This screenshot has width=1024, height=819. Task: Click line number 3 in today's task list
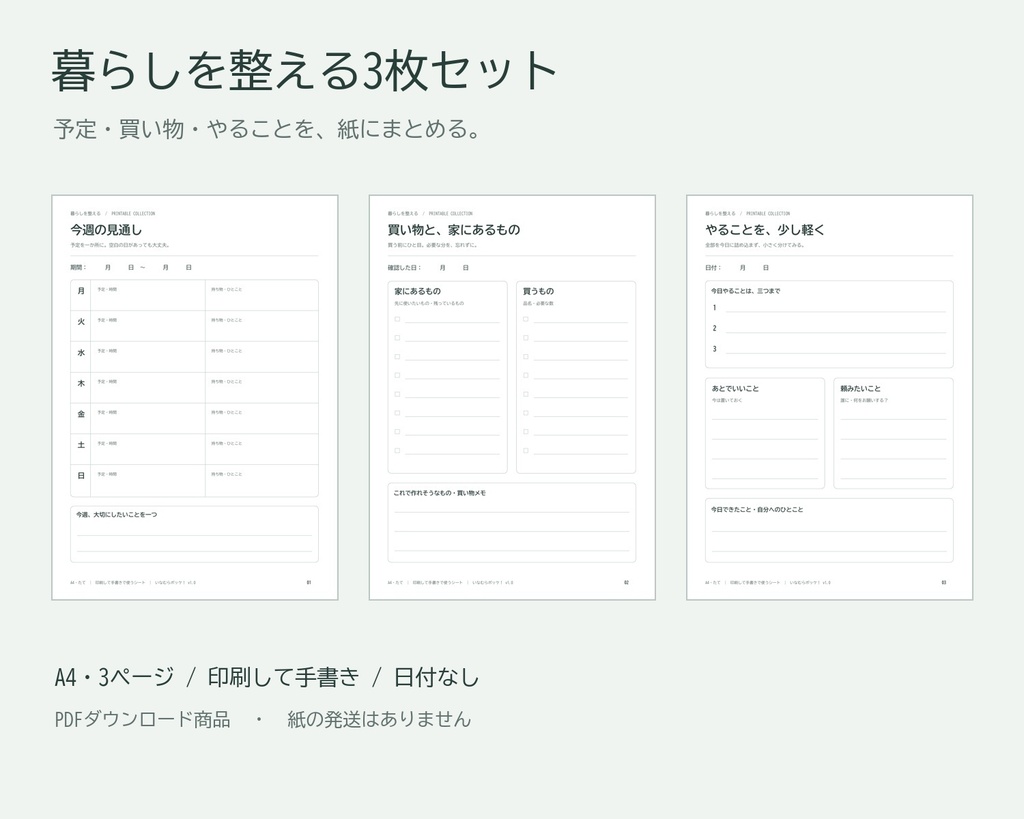pos(714,349)
